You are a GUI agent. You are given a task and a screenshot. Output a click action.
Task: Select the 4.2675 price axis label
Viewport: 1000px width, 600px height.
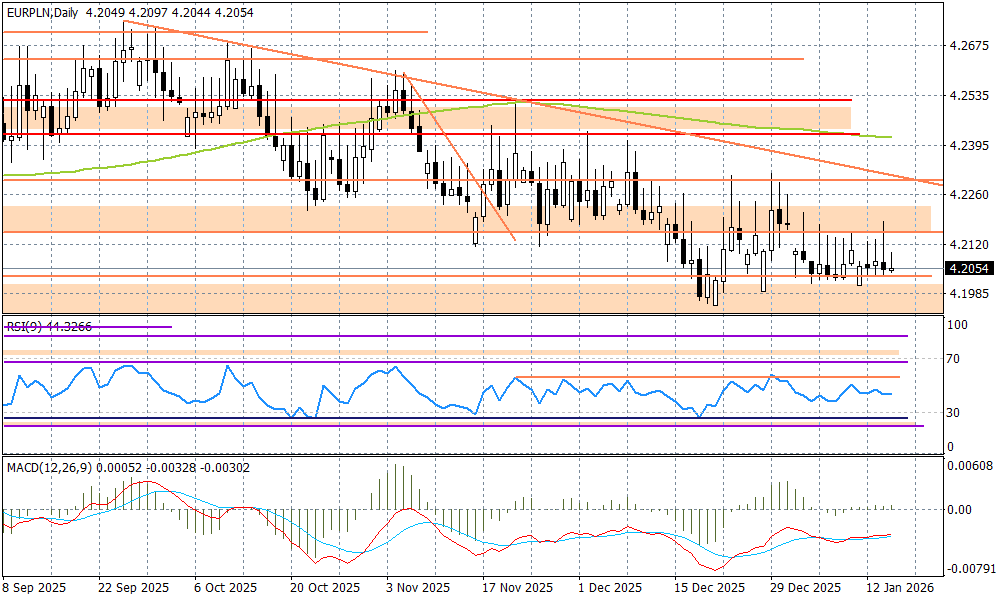click(969, 46)
